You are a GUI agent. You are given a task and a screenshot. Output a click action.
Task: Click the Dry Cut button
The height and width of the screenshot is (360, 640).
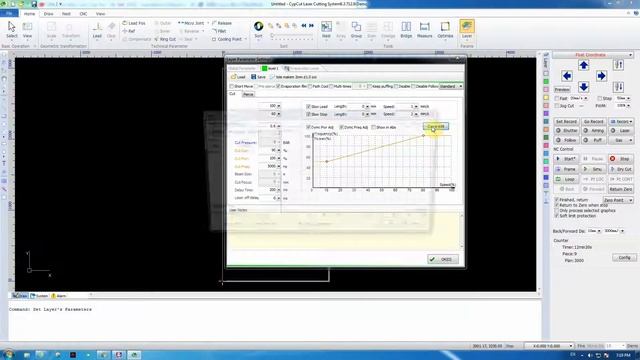(x=620, y=169)
